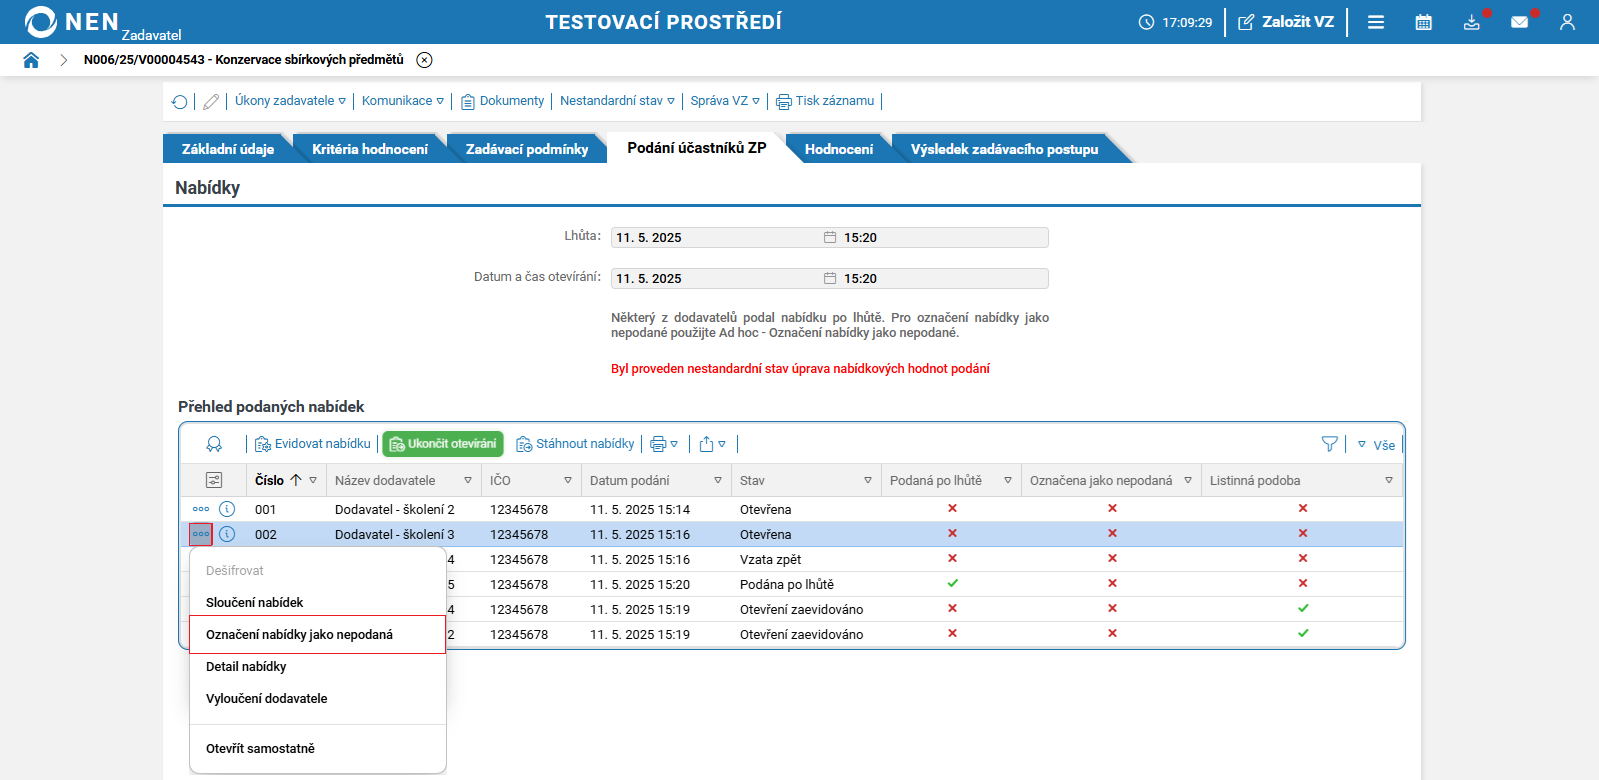Choose Vyloučení dodavatele from context menu
Screen dimensions: 1599x780
pyautogui.click(x=267, y=699)
